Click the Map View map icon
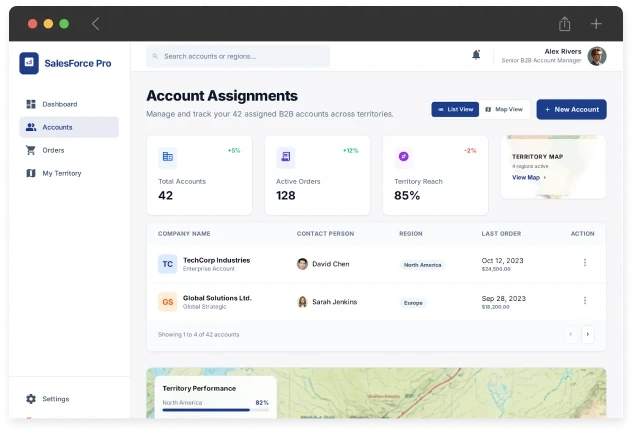The width and height of the screenshot is (634, 433). [x=488, y=110]
